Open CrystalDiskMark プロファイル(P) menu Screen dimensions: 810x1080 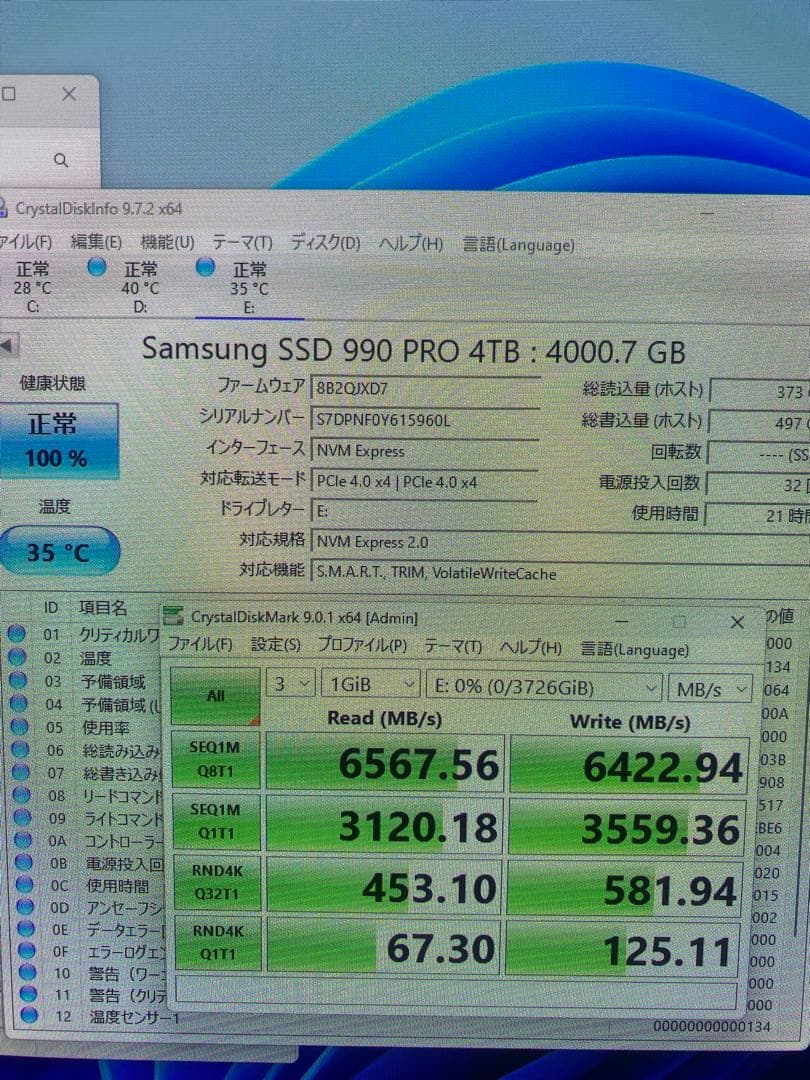[x=362, y=645]
